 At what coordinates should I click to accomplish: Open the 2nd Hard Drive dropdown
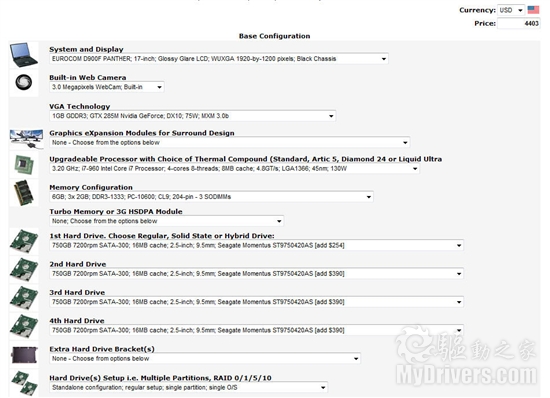click(256, 274)
